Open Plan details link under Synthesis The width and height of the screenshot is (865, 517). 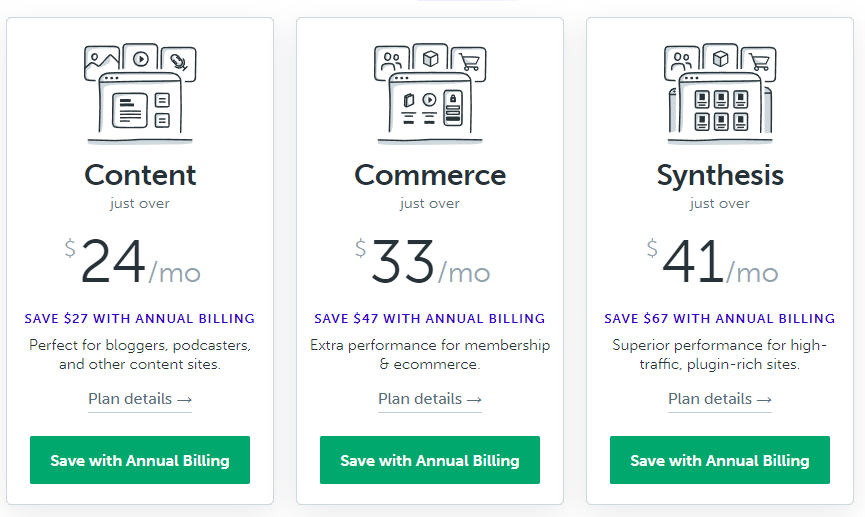pos(720,399)
